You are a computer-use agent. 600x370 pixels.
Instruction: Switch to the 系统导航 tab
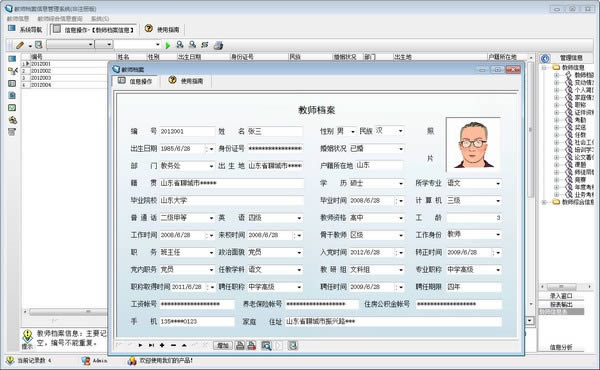(26, 29)
